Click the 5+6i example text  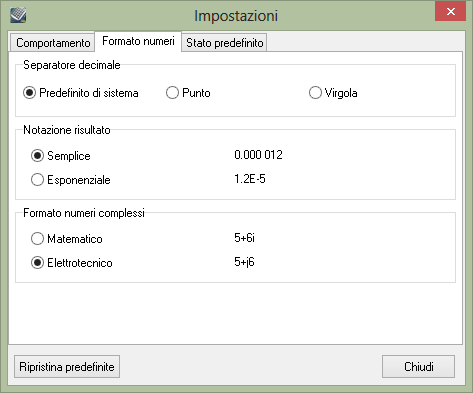point(244,238)
